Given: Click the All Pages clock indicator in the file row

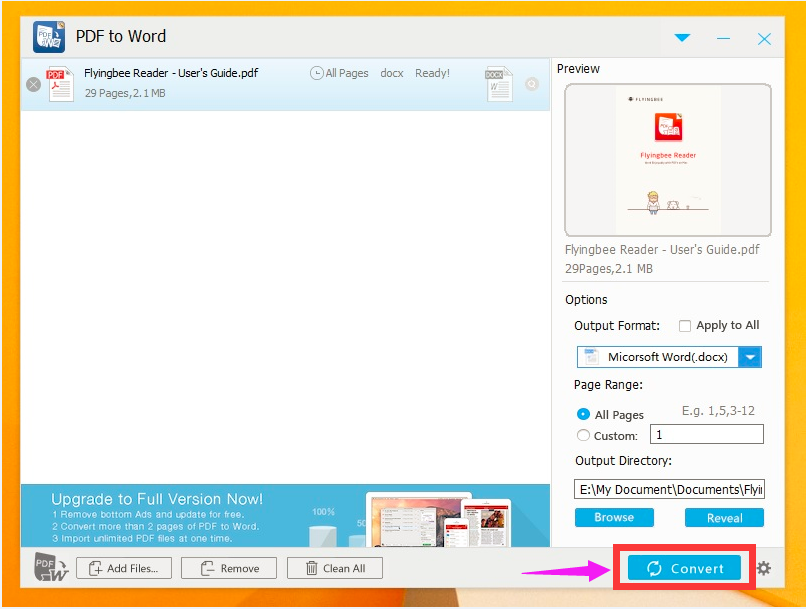Looking at the screenshot, I should pos(339,73).
